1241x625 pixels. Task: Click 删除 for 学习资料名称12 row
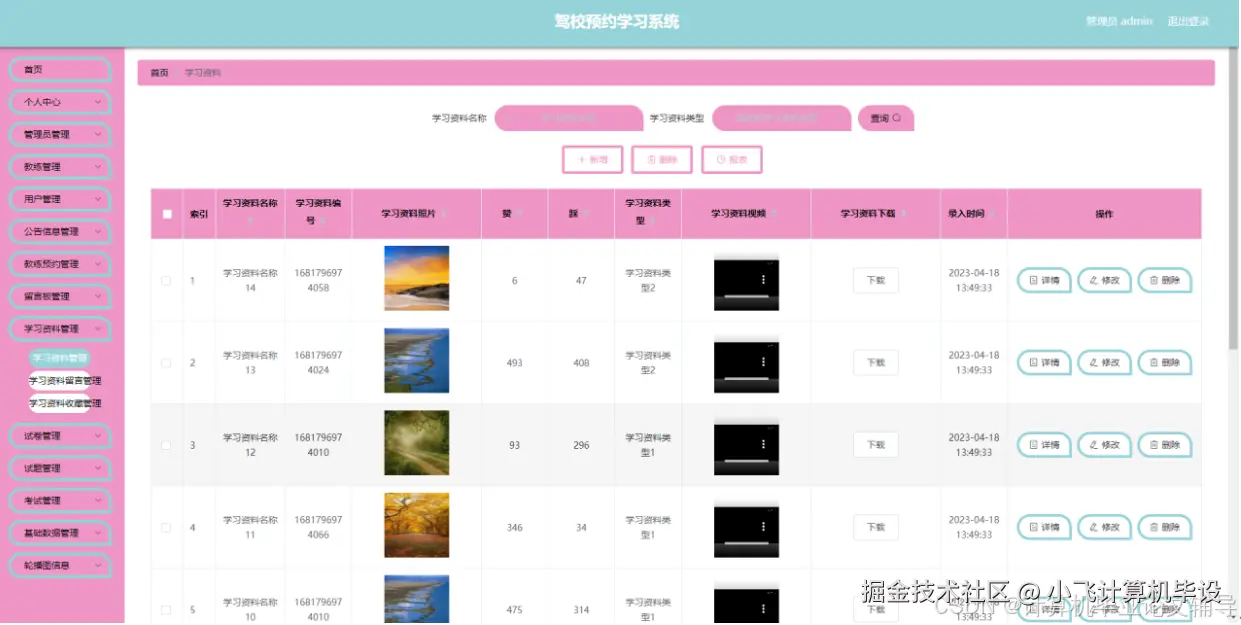[1165, 445]
